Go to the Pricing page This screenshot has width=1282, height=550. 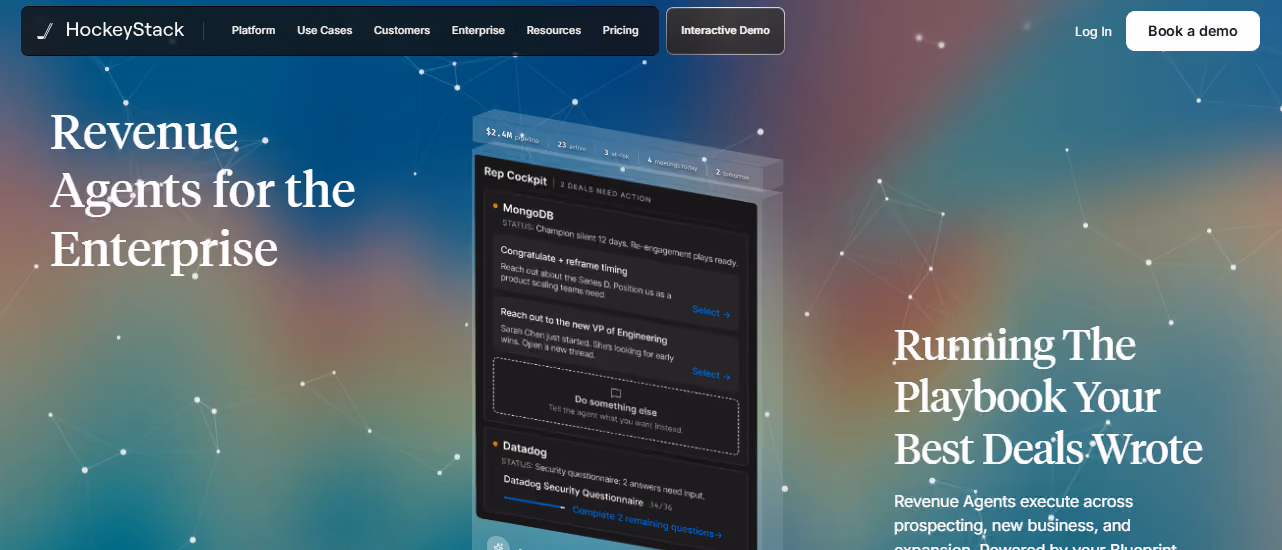pos(620,31)
